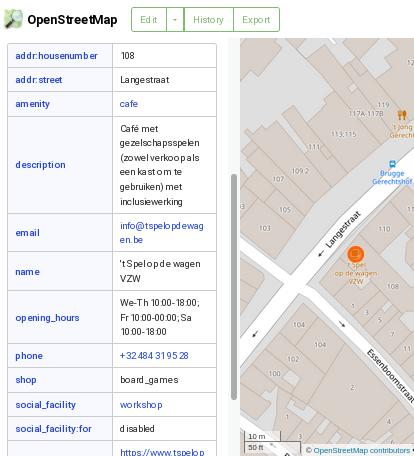
Task: Open the Export tab
Action: 256,20
